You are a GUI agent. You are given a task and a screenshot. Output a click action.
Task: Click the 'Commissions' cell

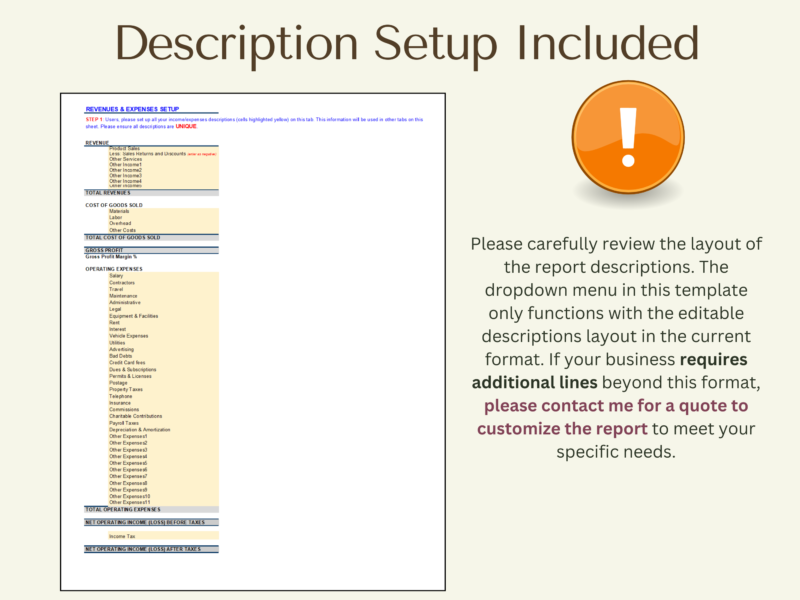(163, 409)
